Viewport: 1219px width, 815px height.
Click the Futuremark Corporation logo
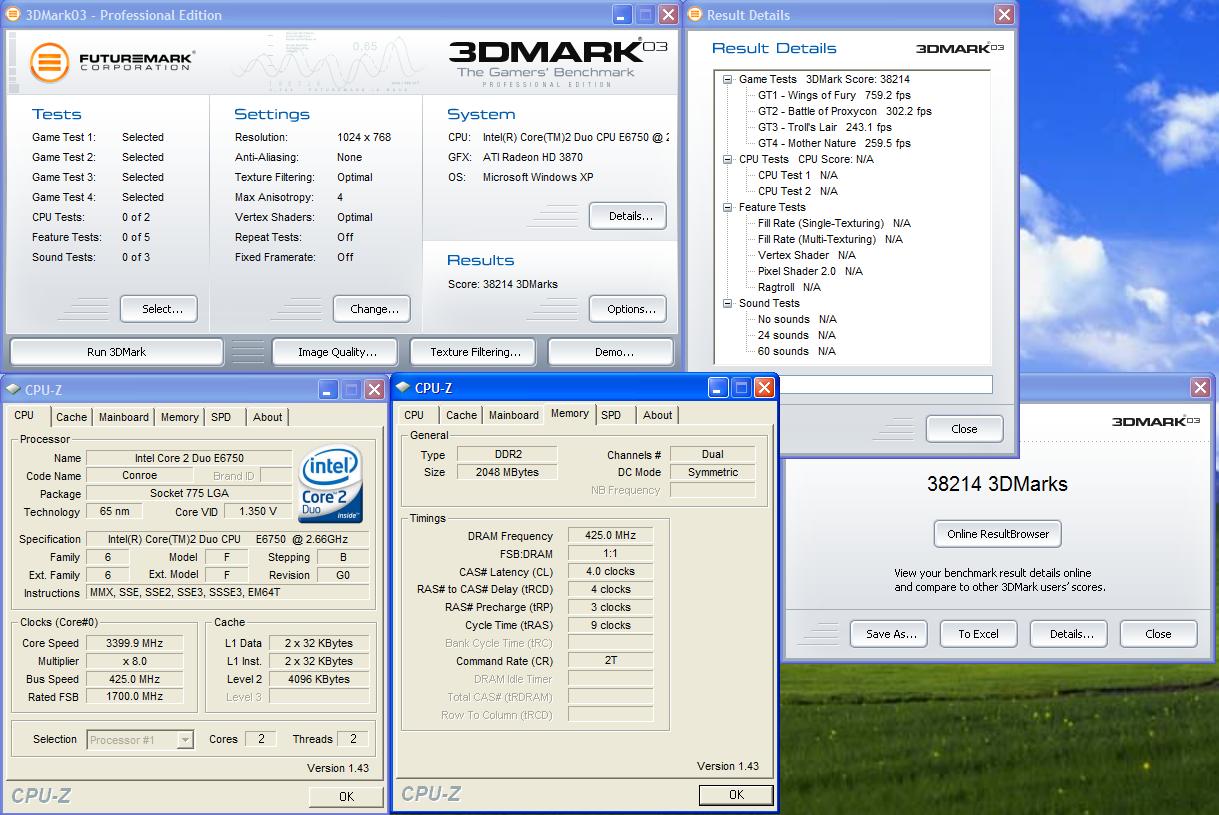click(110, 62)
